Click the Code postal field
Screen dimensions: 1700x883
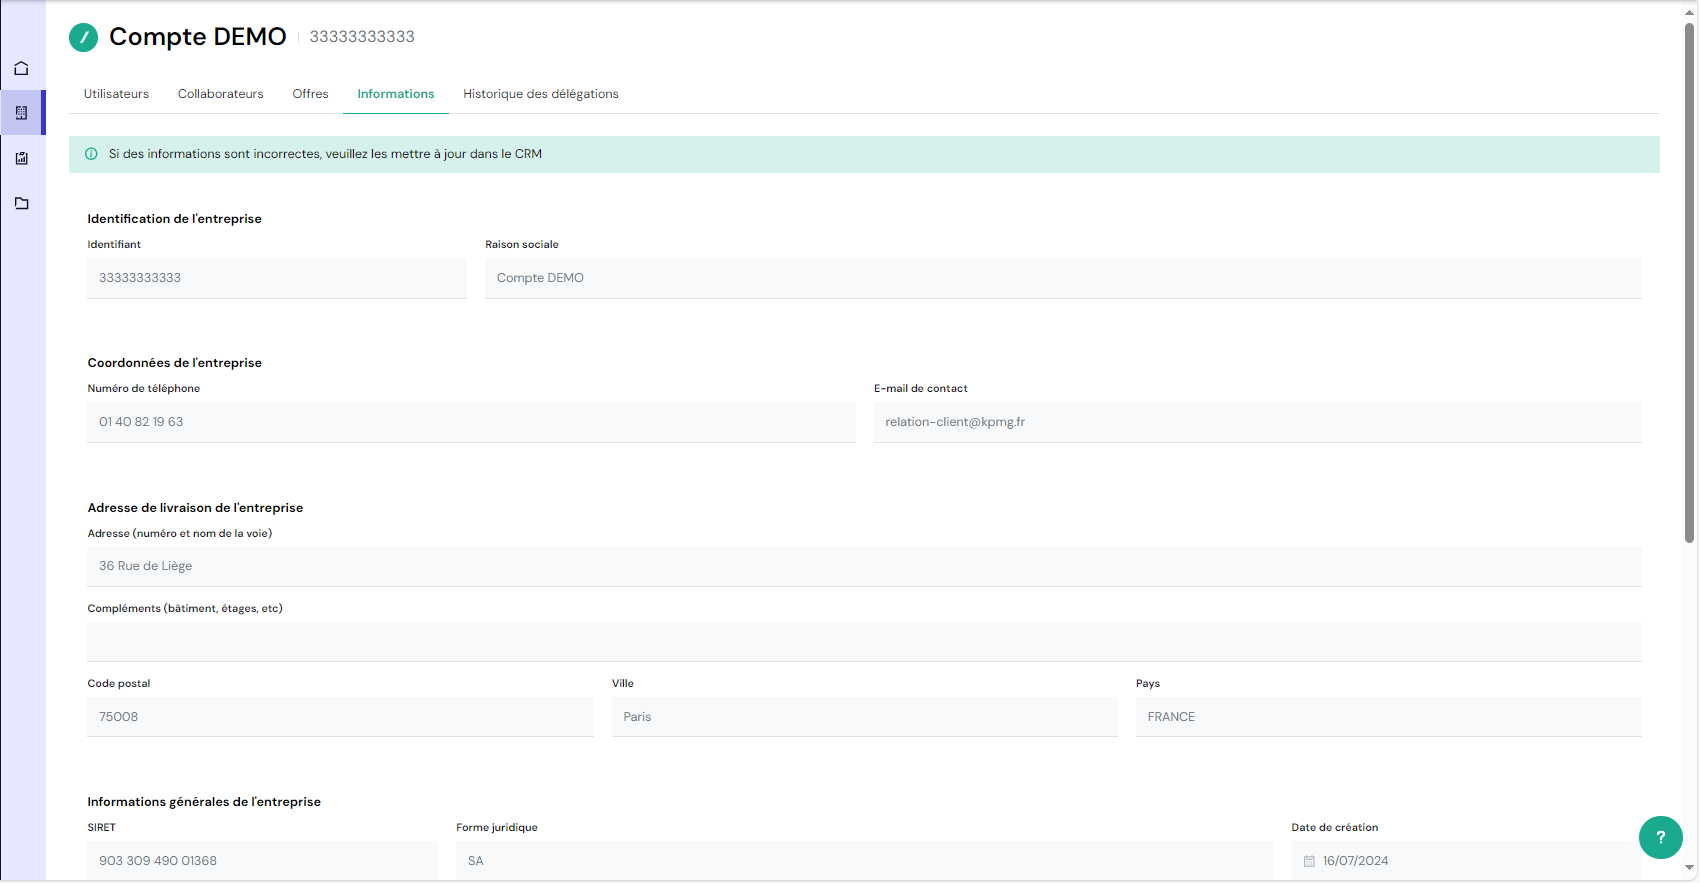(x=340, y=717)
